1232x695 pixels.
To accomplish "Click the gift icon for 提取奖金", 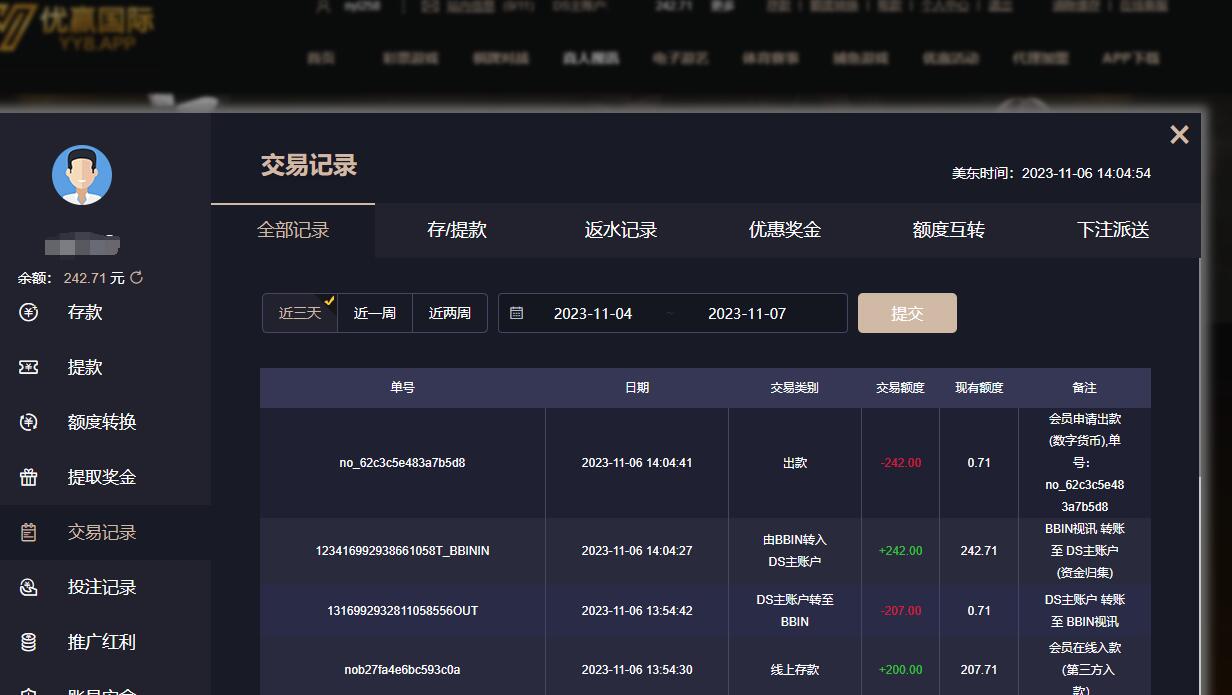I will [29, 477].
